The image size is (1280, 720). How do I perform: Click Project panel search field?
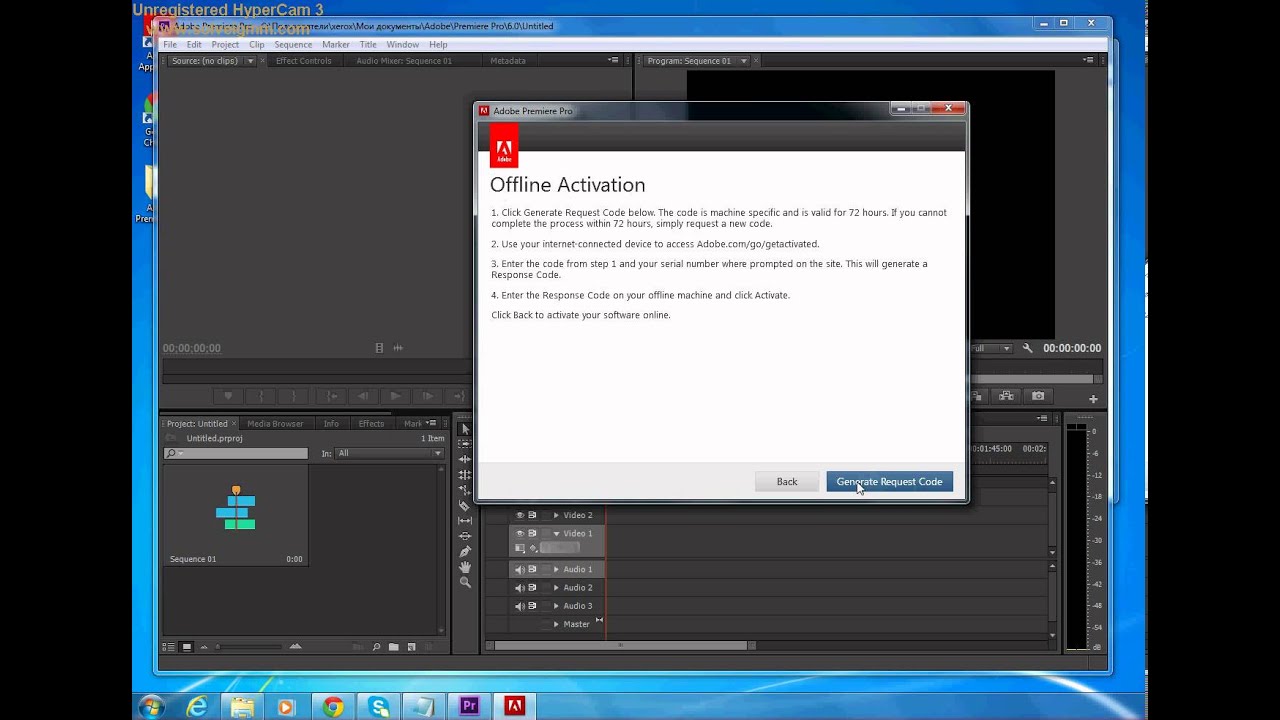pyautogui.click(x=236, y=453)
